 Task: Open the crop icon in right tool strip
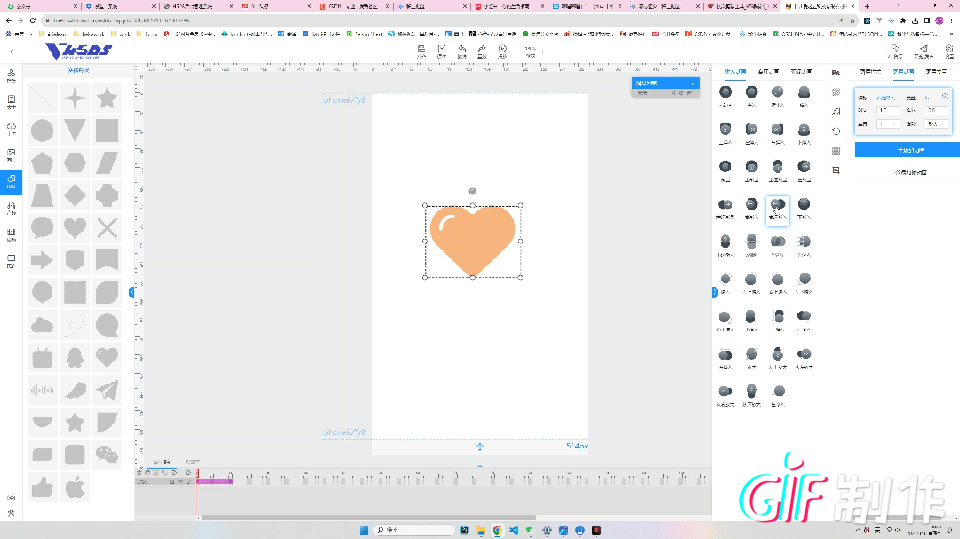836,170
